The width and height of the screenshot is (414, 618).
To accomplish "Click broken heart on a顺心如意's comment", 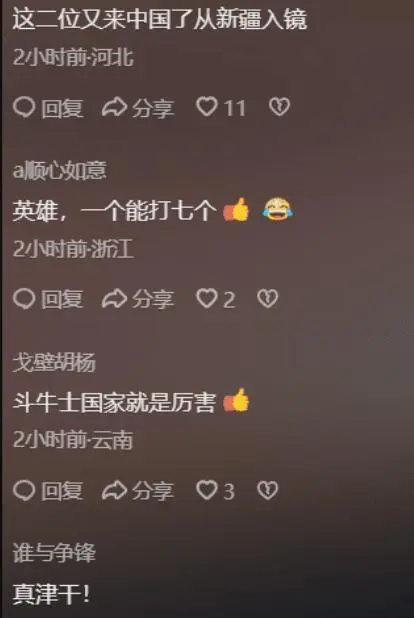I will (x=267, y=298).
